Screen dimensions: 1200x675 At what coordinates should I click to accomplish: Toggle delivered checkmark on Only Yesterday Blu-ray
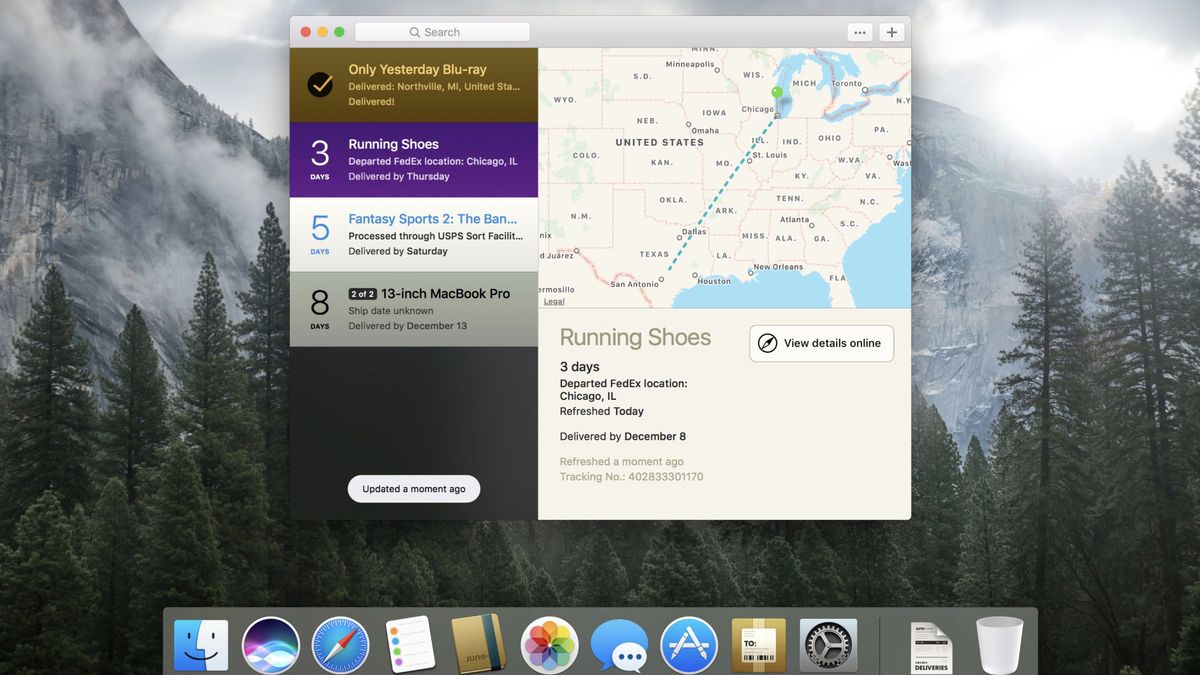click(x=318, y=84)
